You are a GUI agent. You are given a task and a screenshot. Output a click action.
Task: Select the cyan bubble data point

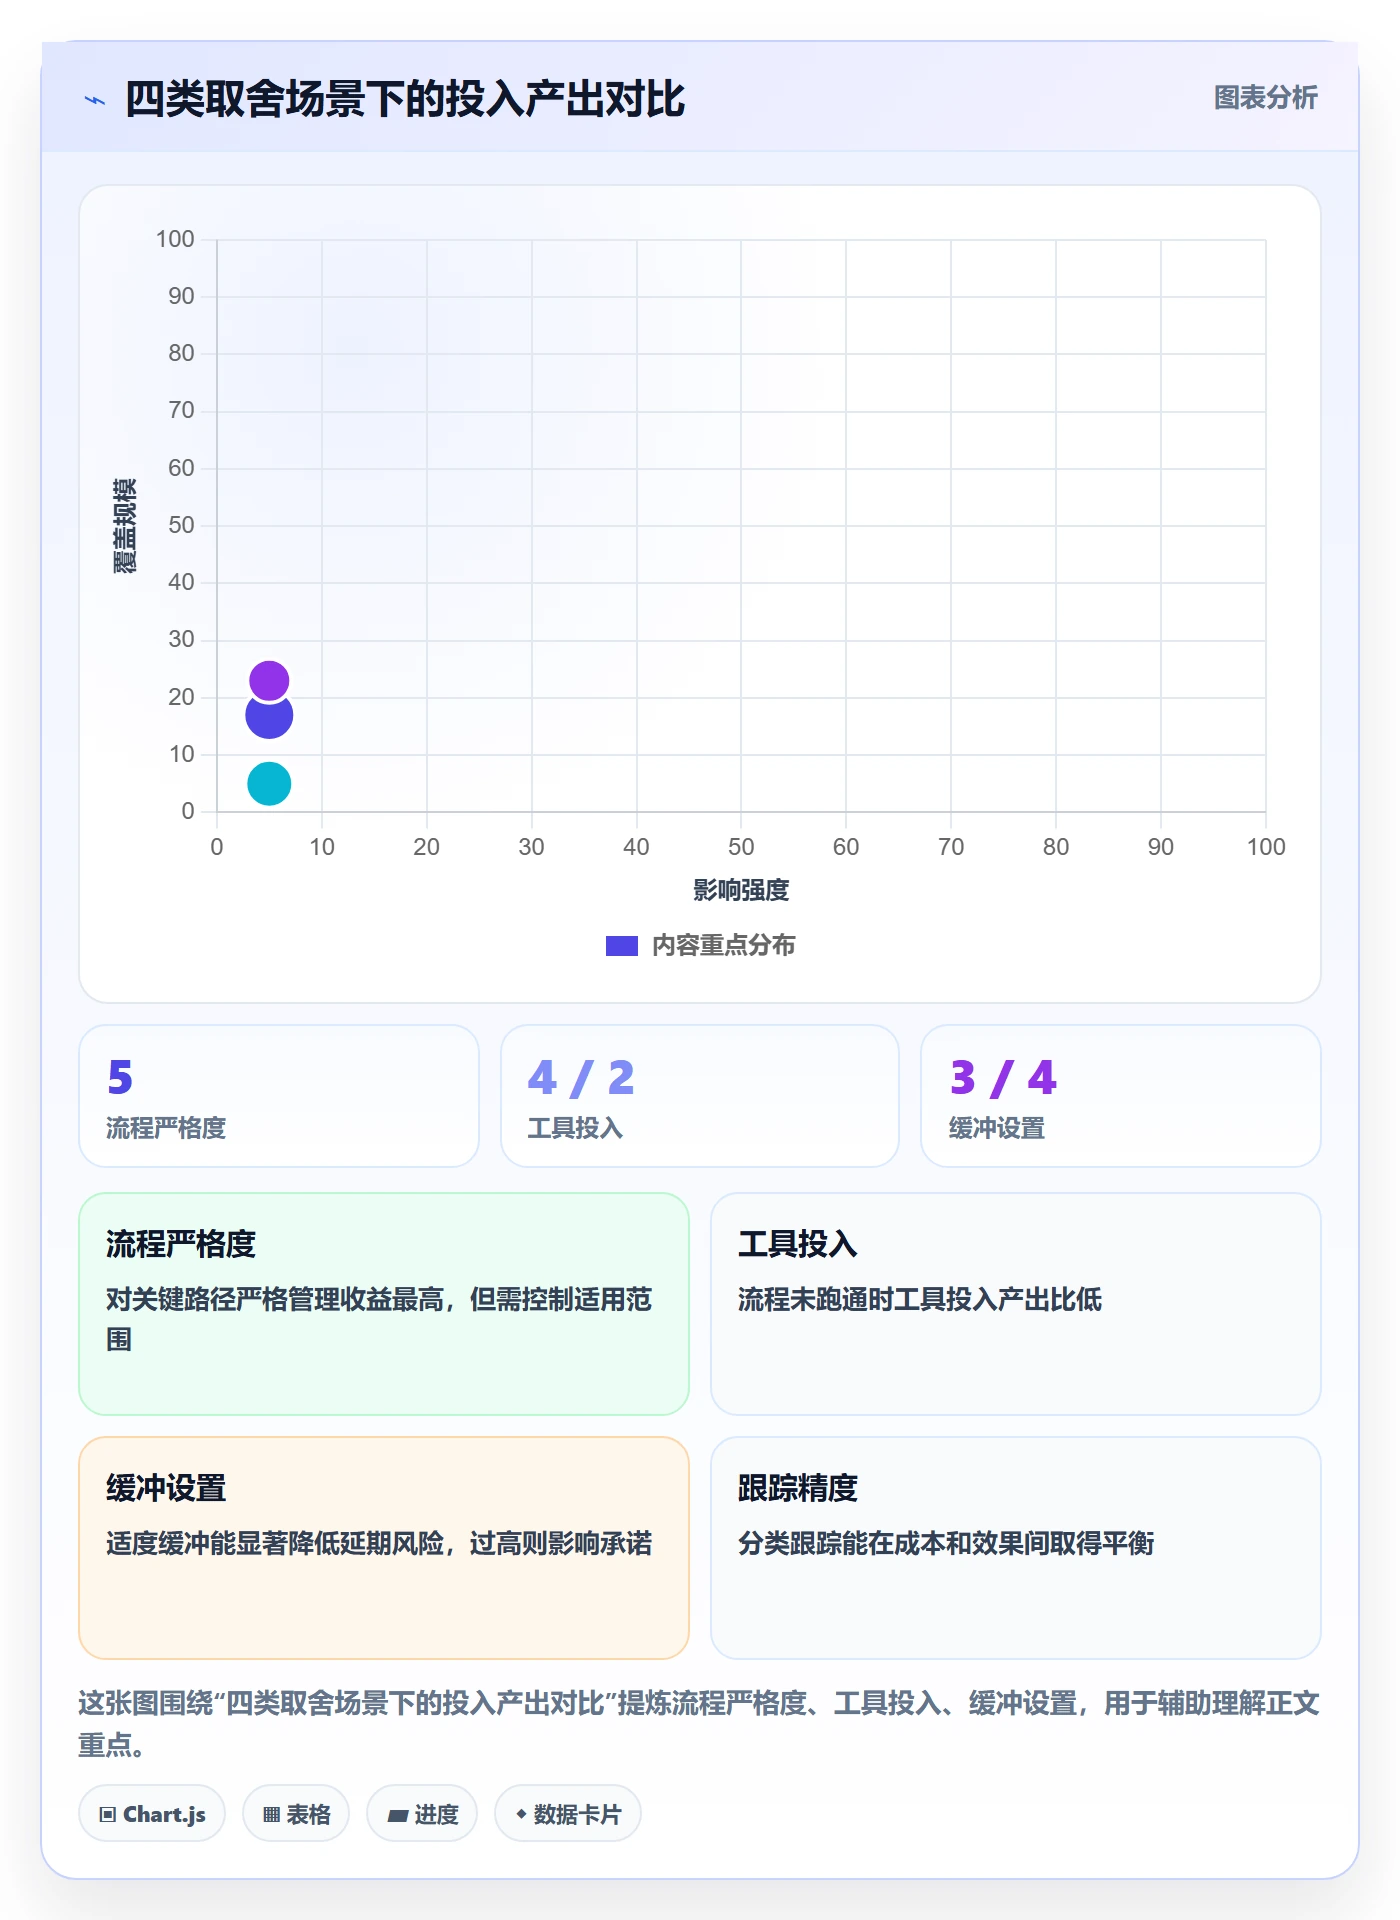[269, 783]
